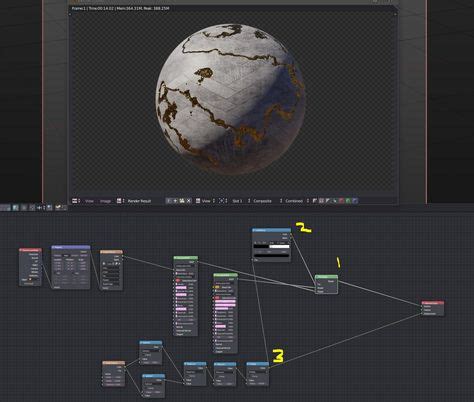Image resolution: width=474 pixels, height=402 pixels.
Task: Toggle the alpha channel display button
Action: pos(328,201)
